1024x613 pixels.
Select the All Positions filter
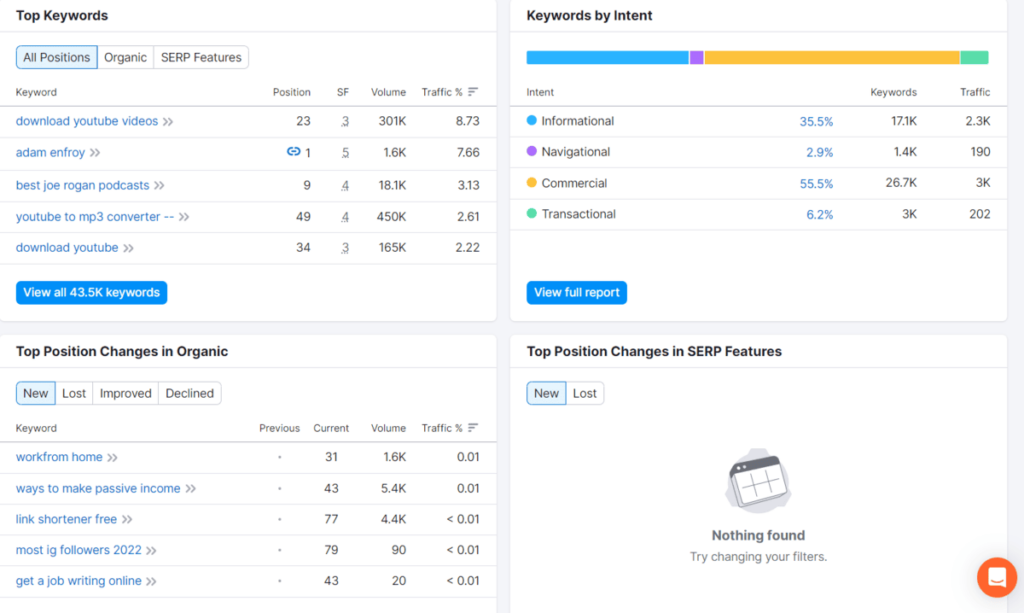tap(57, 57)
